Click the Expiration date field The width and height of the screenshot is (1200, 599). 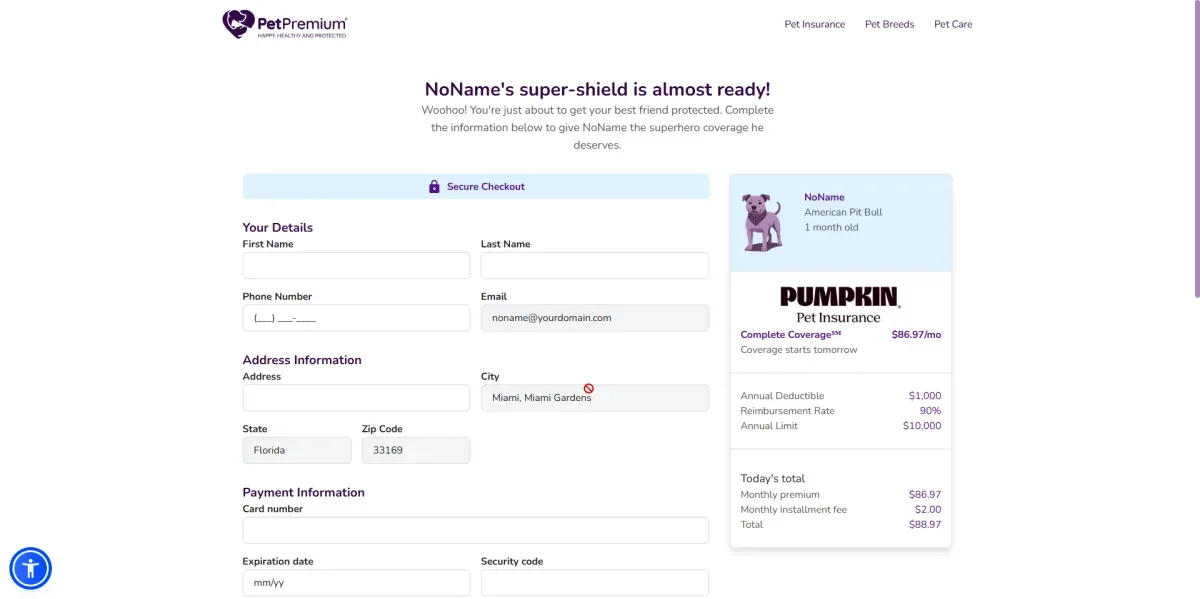[x=356, y=582]
